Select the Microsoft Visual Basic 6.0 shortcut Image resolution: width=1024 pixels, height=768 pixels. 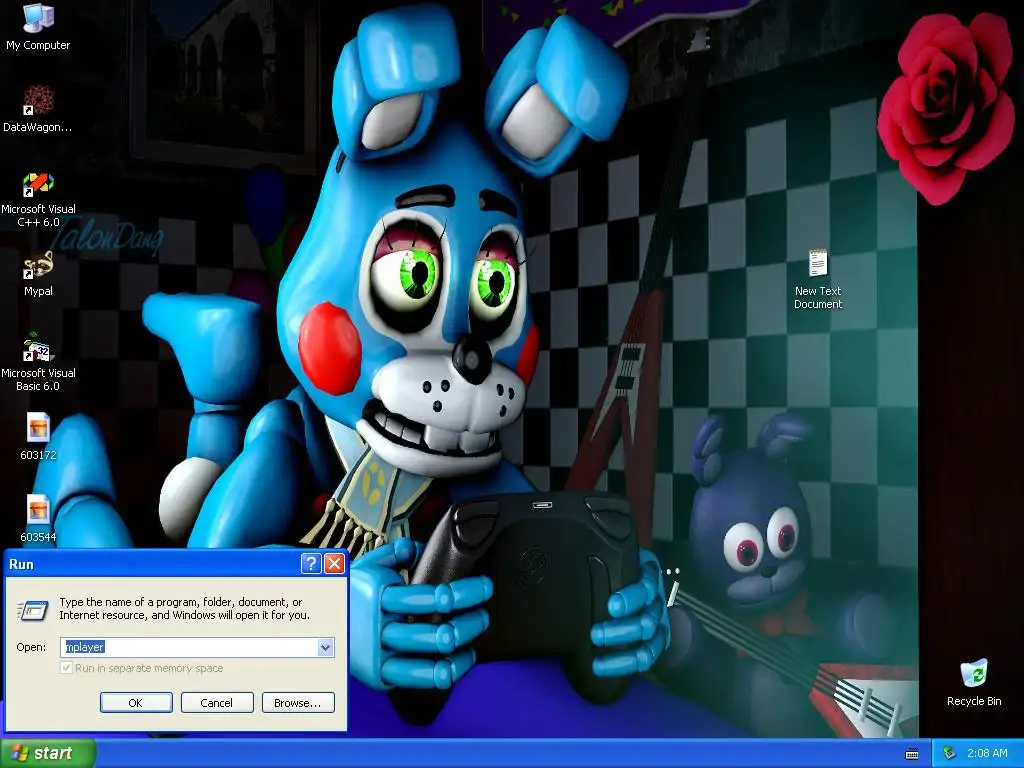tap(38, 362)
